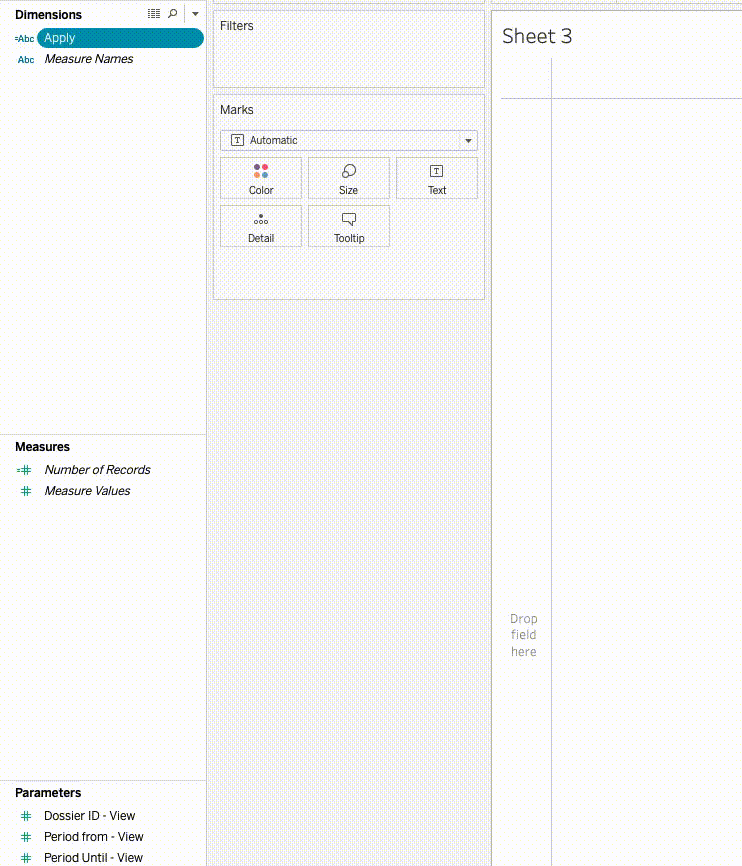This screenshot has width=742, height=866.
Task: Click the Abc icon beside Measure Names
Action: pyautogui.click(x=26, y=60)
